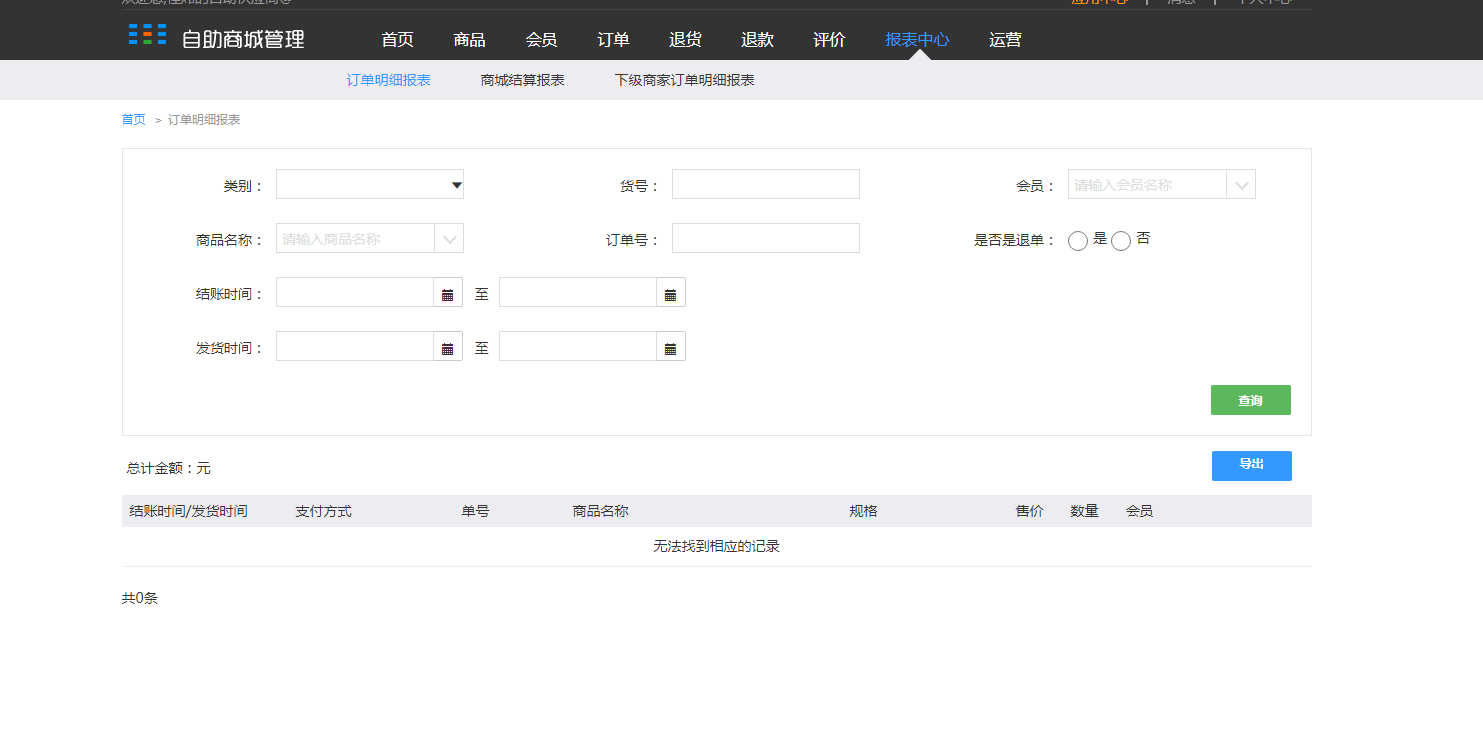The height and width of the screenshot is (756, 1483).
Task: Go to the 首页 nav menu
Action: click(397, 40)
